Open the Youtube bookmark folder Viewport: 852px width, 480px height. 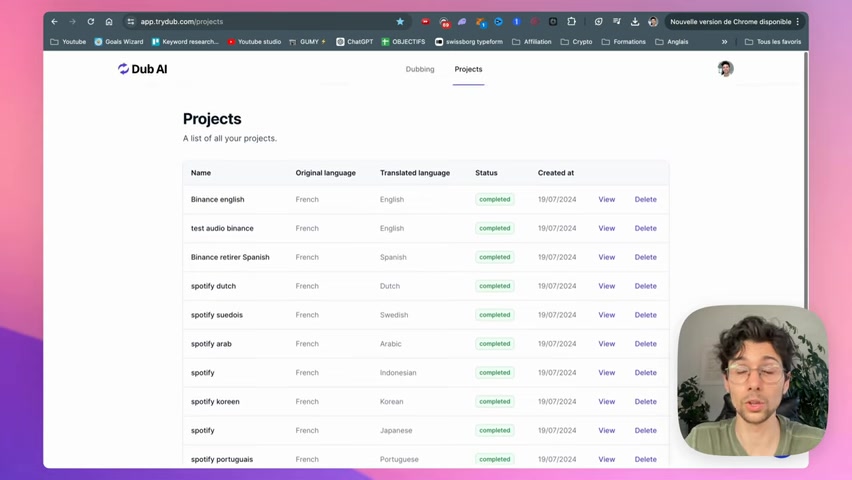[x=68, y=42]
